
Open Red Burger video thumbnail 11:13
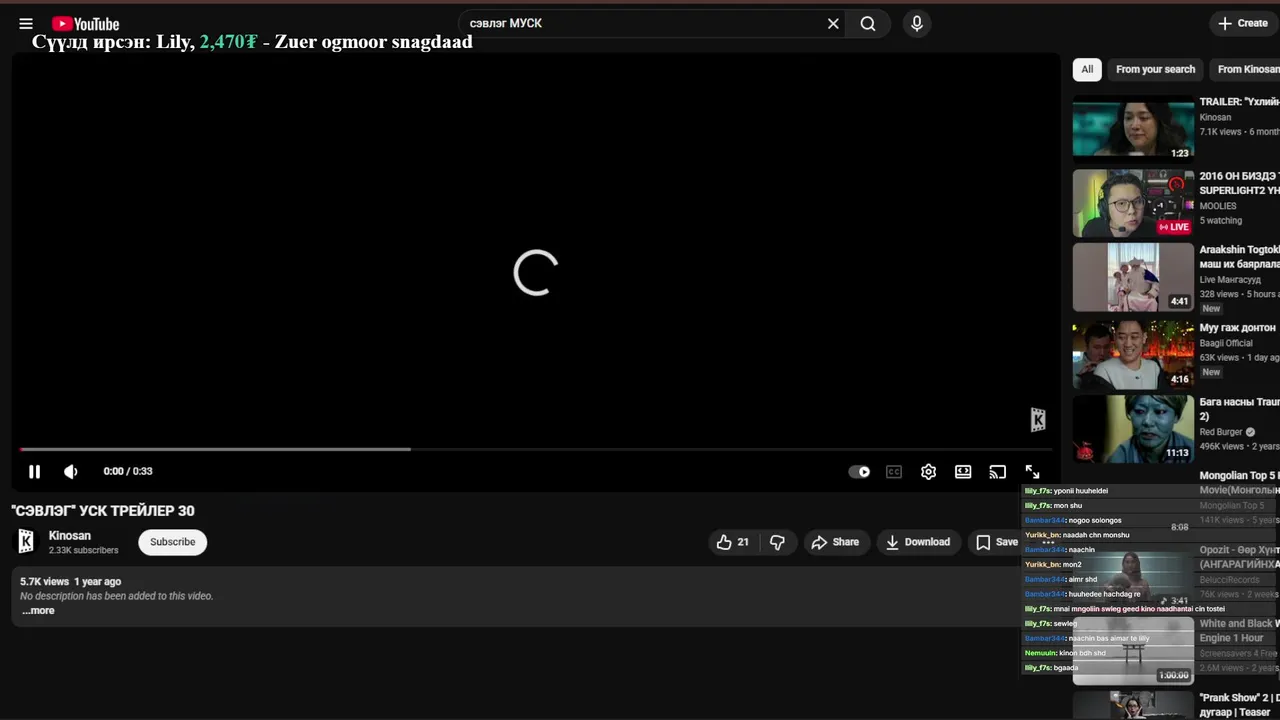[1134, 428]
